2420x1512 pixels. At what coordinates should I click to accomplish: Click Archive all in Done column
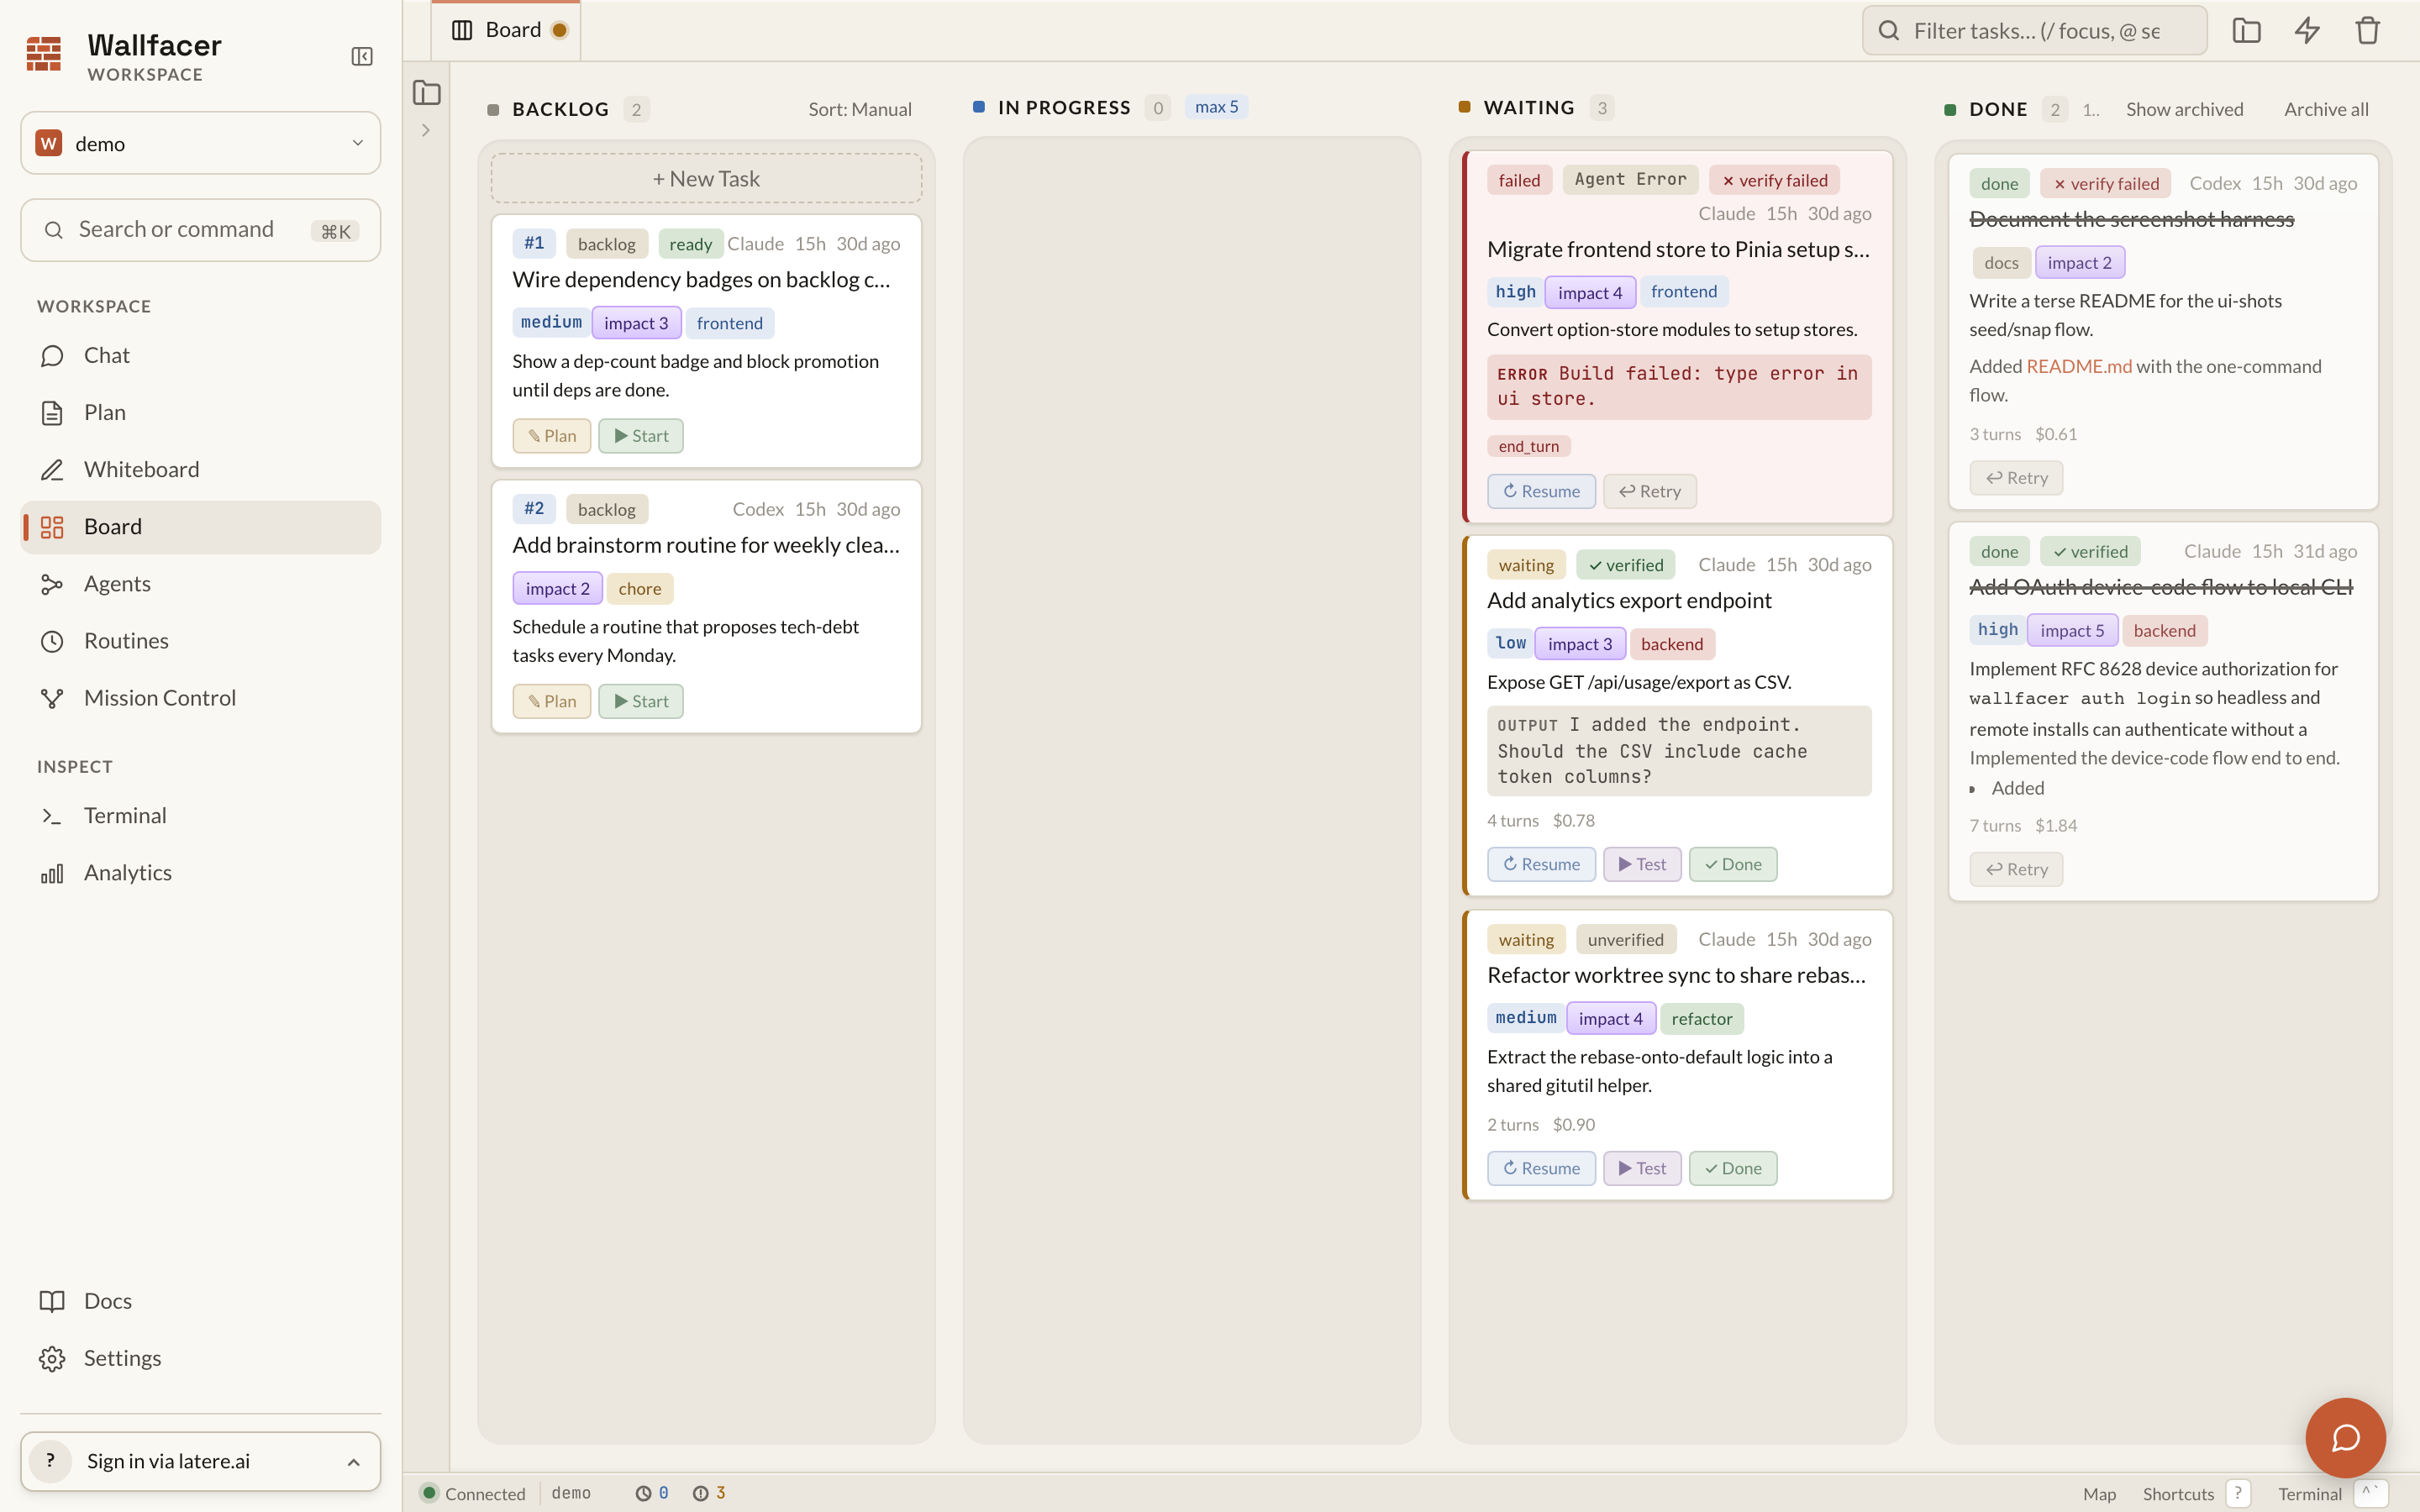pos(2326,109)
